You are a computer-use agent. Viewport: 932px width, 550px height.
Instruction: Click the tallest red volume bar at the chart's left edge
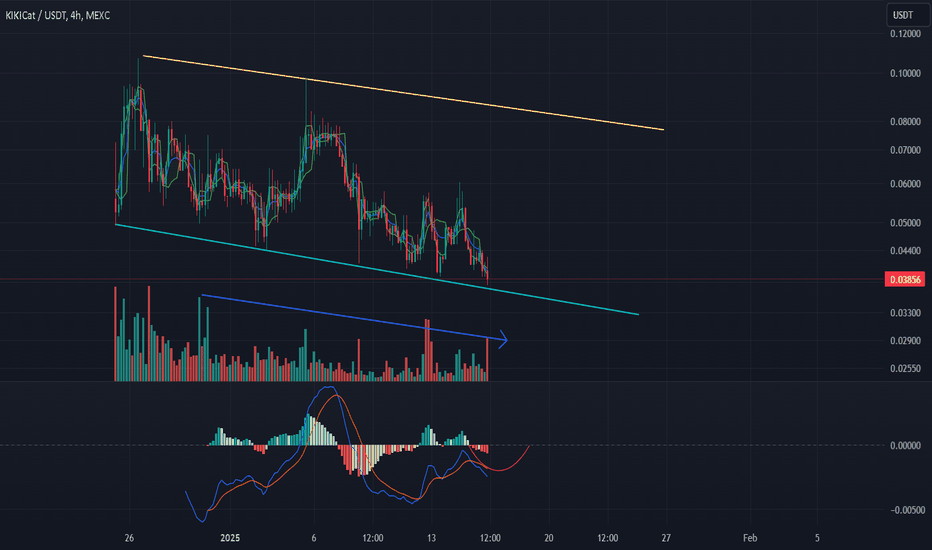pos(115,334)
